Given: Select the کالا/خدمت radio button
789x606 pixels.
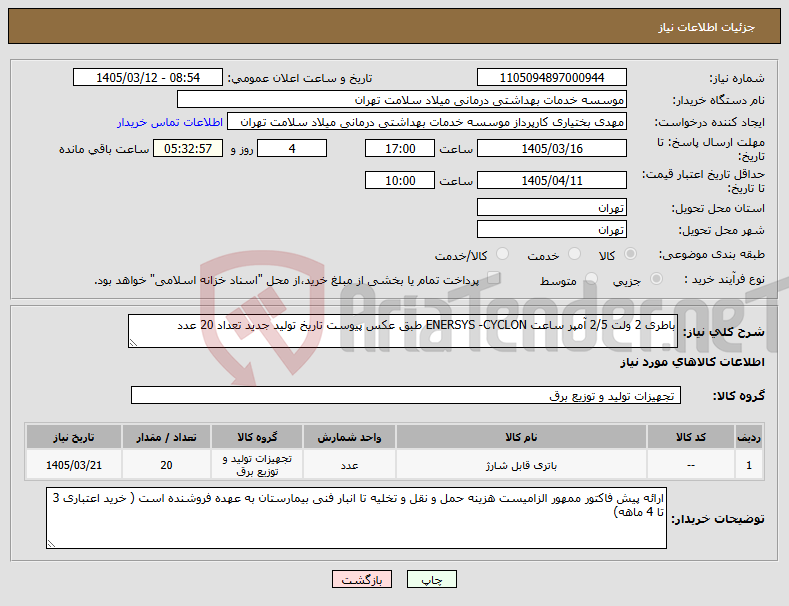Looking at the screenshot, I should tap(502, 254).
